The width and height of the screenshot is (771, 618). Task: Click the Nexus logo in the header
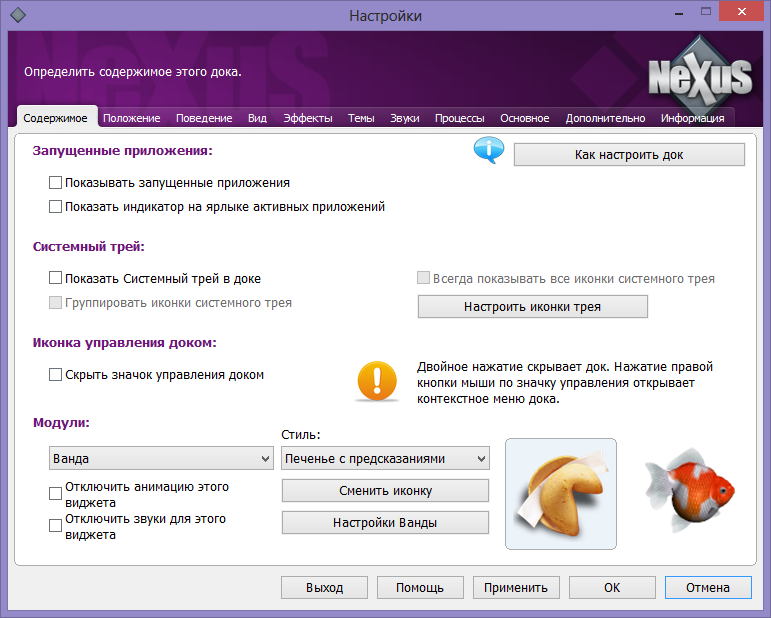coord(700,76)
